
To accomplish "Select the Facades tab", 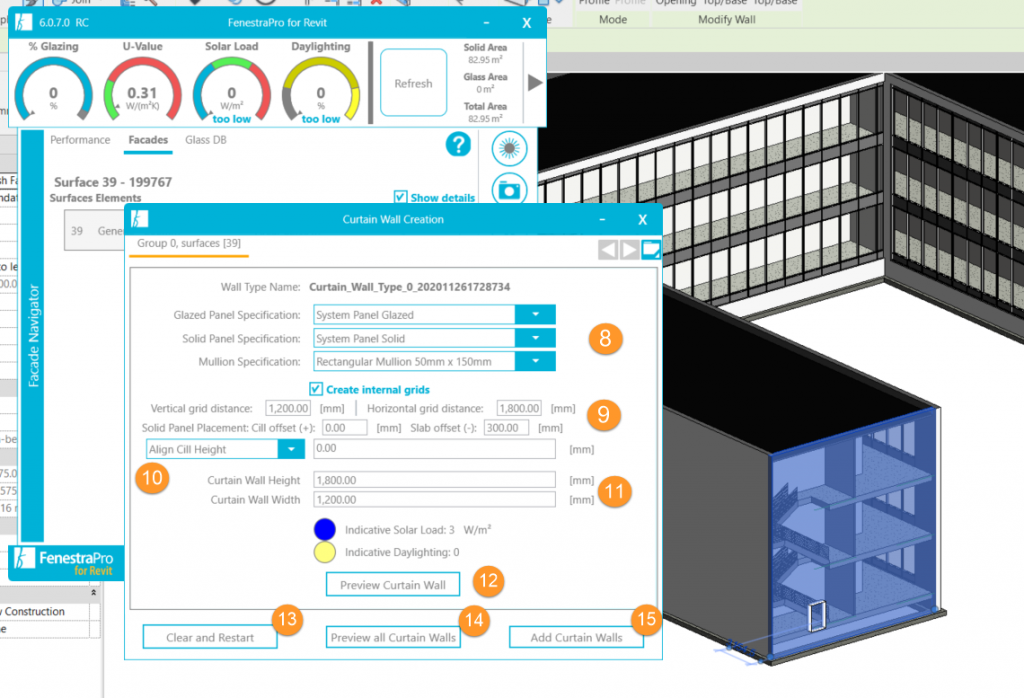I will pyautogui.click(x=148, y=140).
